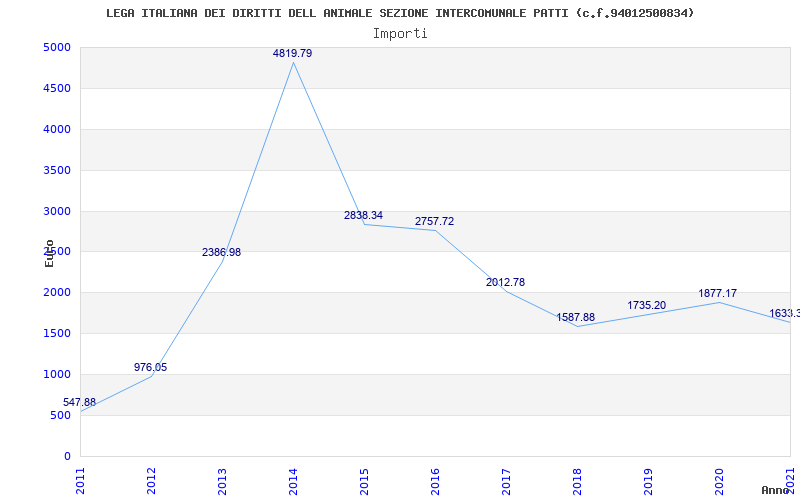Click the 'Importi' chart subtitle
The image size is (800, 500).
[x=400, y=34]
